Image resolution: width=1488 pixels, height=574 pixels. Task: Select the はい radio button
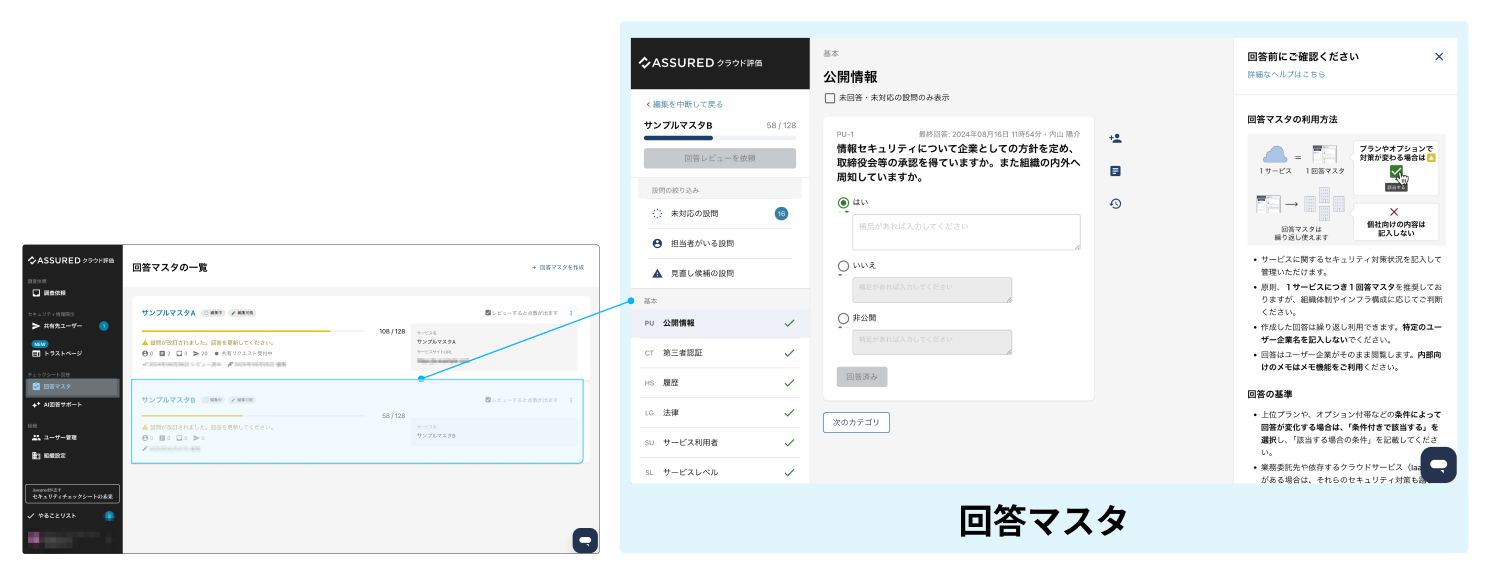[843, 202]
